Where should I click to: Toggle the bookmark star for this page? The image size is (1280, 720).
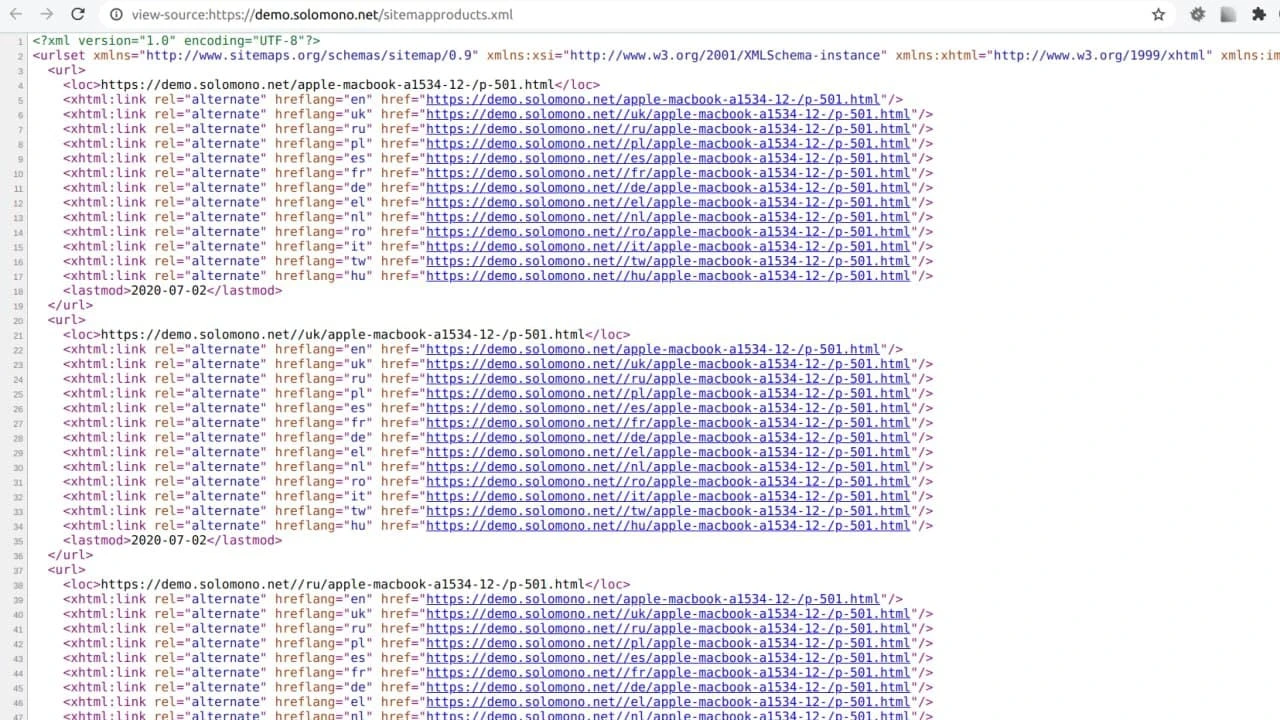coord(1157,14)
